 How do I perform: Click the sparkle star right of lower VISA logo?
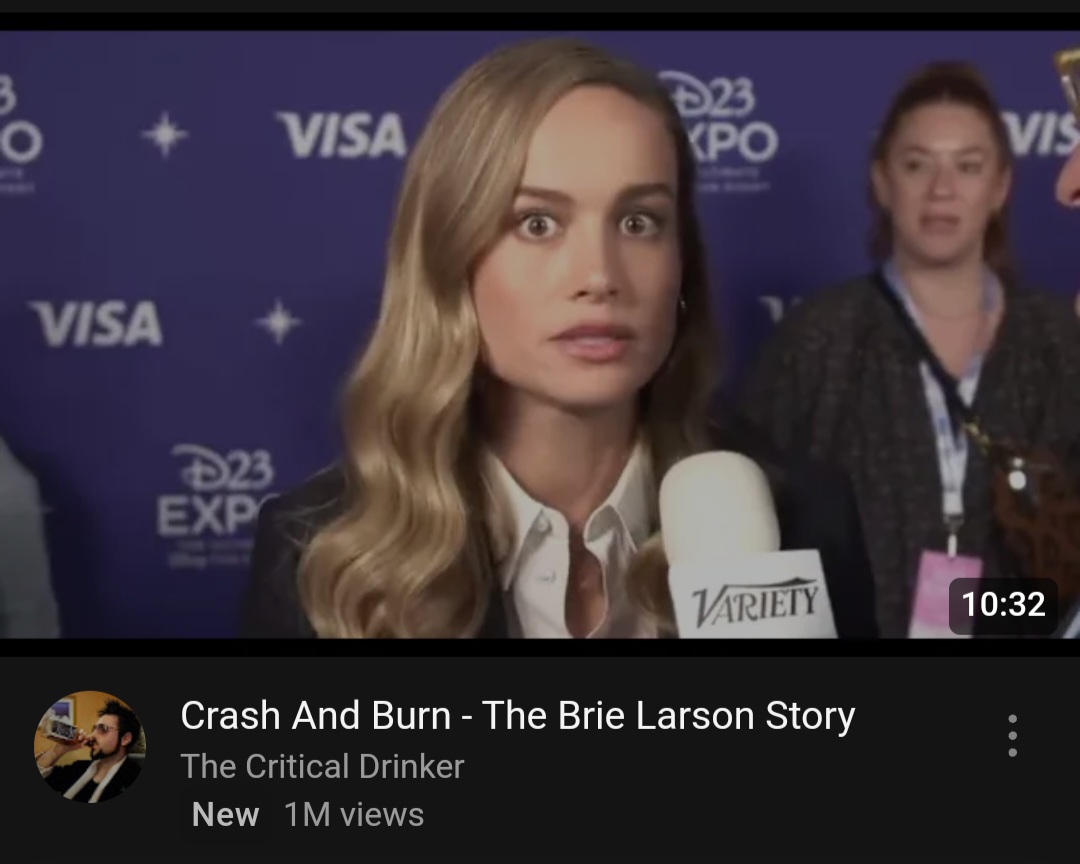point(278,322)
